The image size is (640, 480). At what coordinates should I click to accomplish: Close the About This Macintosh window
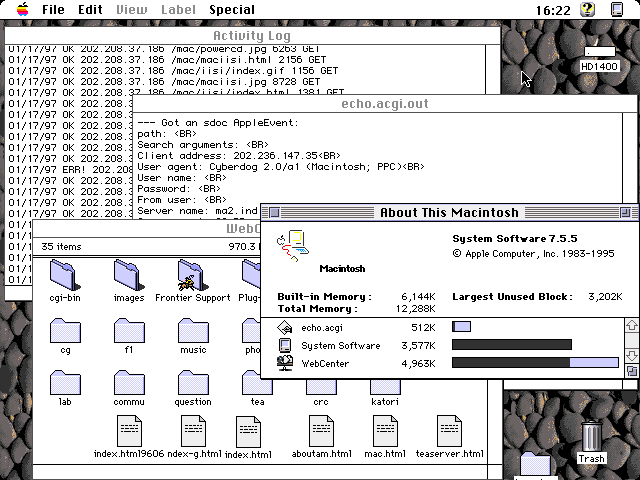[274, 212]
